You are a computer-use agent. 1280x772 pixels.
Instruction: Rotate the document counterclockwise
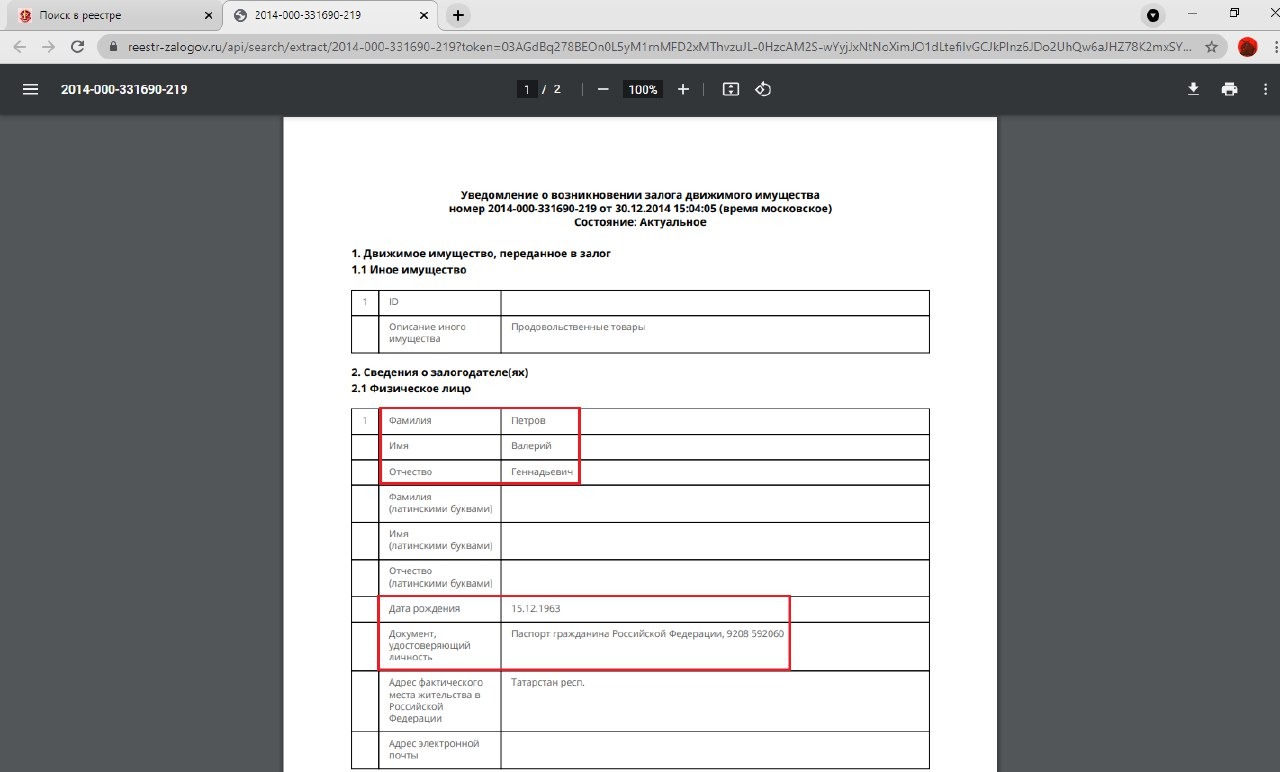click(763, 89)
